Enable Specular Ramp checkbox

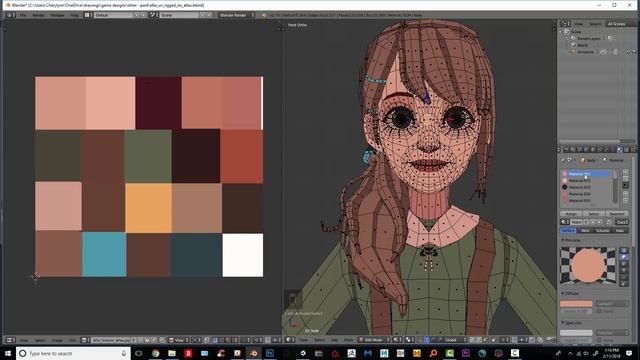pyautogui.click(x=599, y=340)
